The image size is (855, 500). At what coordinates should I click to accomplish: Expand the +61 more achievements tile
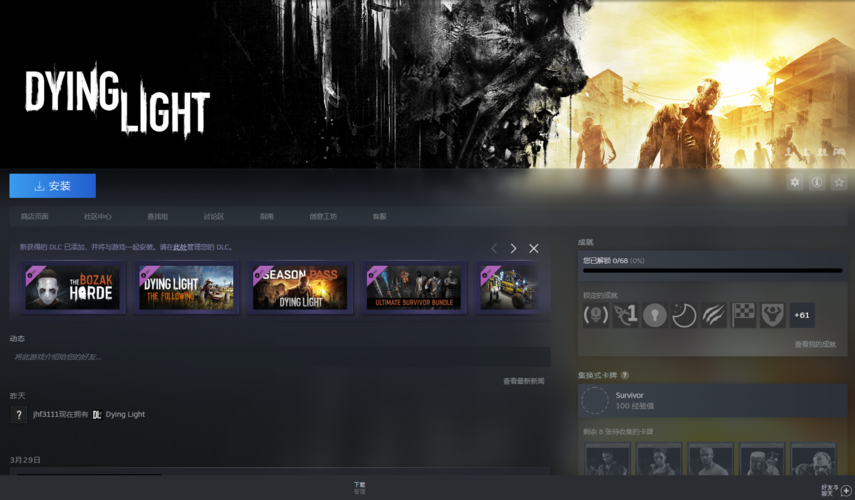click(802, 315)
